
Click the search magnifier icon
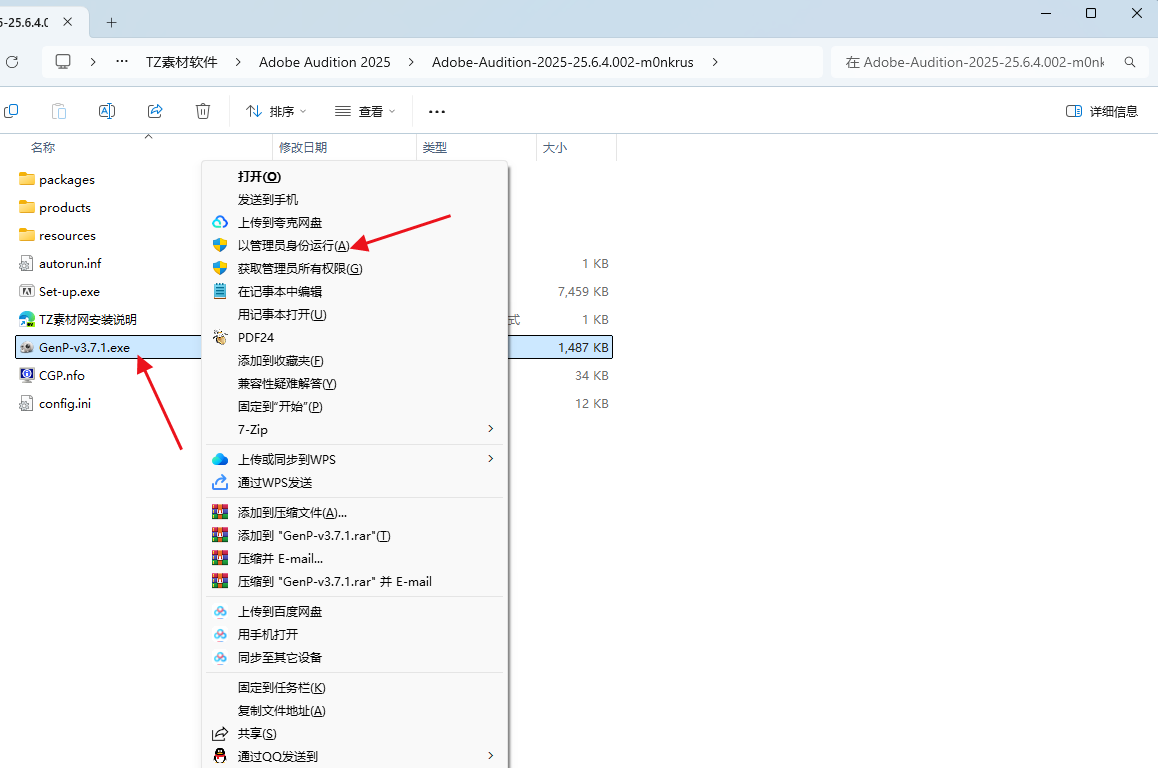[x=1130, y=62]
